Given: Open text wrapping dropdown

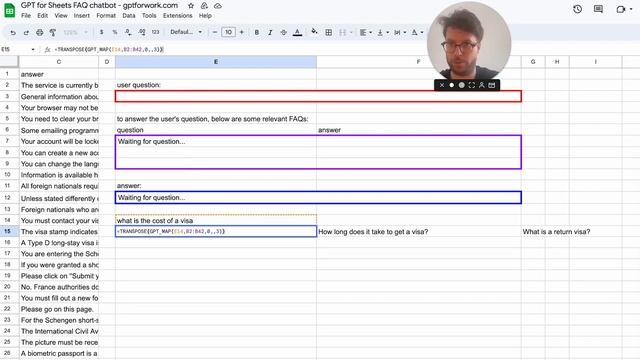Looking at the screenshot, I should (x=400, y=32).
